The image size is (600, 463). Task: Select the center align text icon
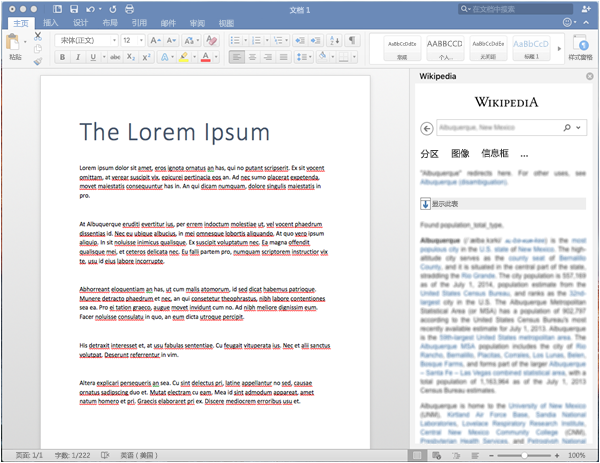[253, 57]
